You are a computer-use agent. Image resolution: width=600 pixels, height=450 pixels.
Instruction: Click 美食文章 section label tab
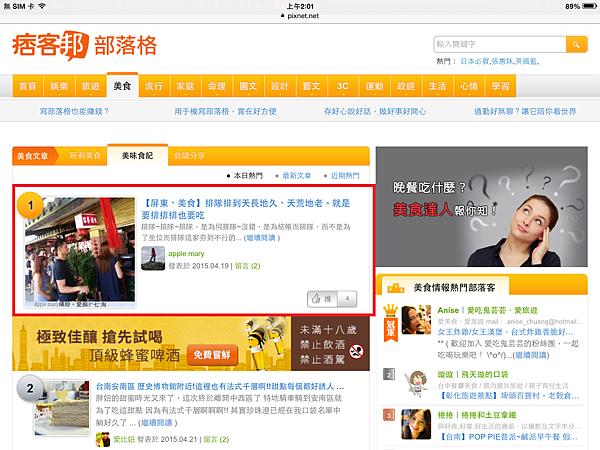tap(33, 156)
